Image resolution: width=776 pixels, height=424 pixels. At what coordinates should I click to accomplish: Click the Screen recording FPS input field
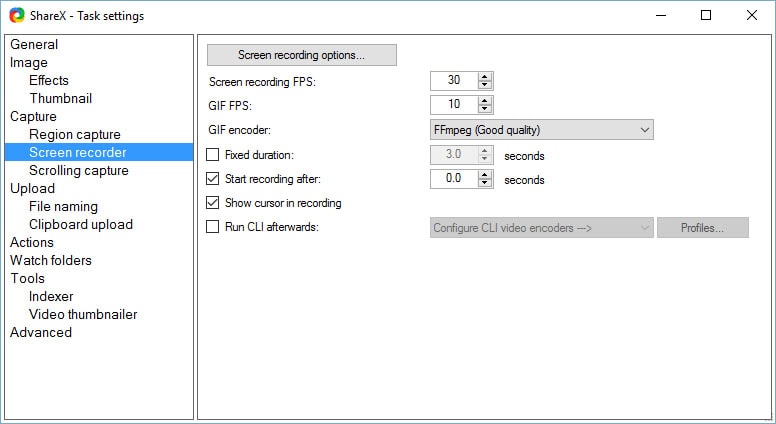(x=453, y=81)
